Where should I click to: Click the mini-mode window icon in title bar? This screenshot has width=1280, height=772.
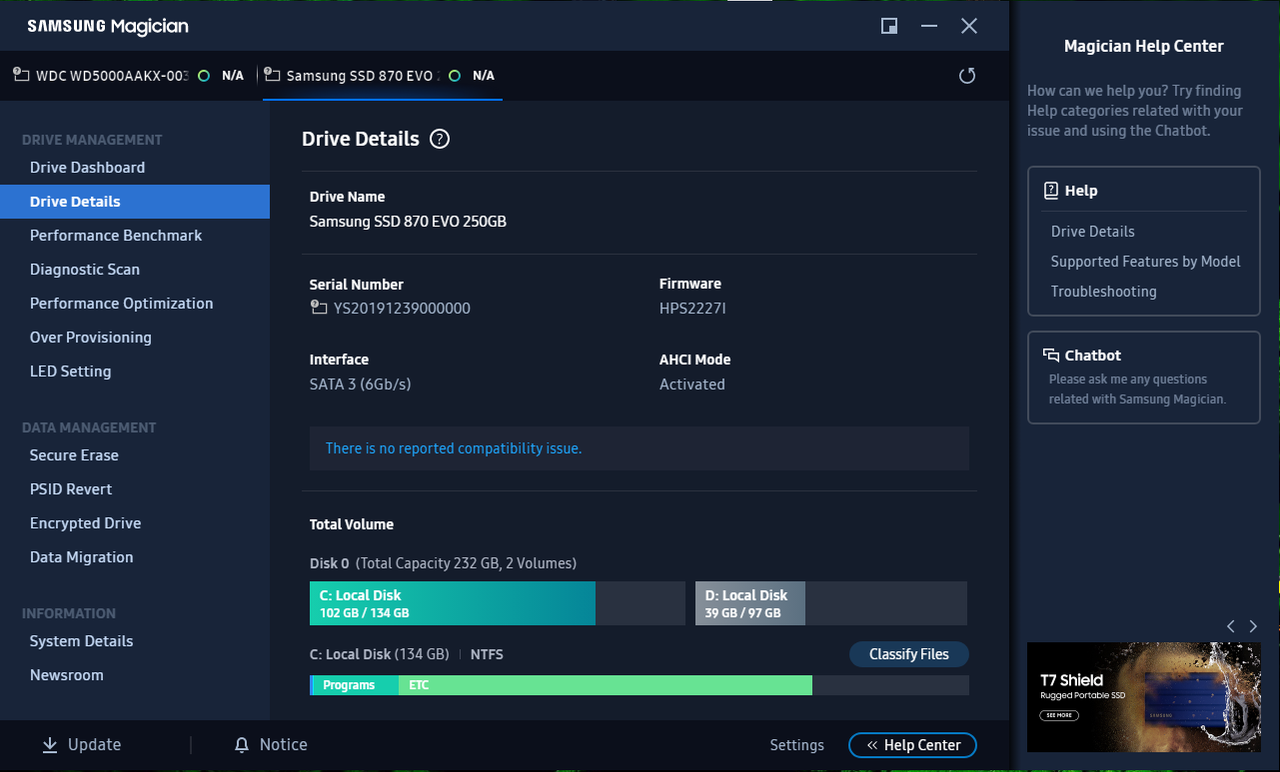click(x=889, y=26)
